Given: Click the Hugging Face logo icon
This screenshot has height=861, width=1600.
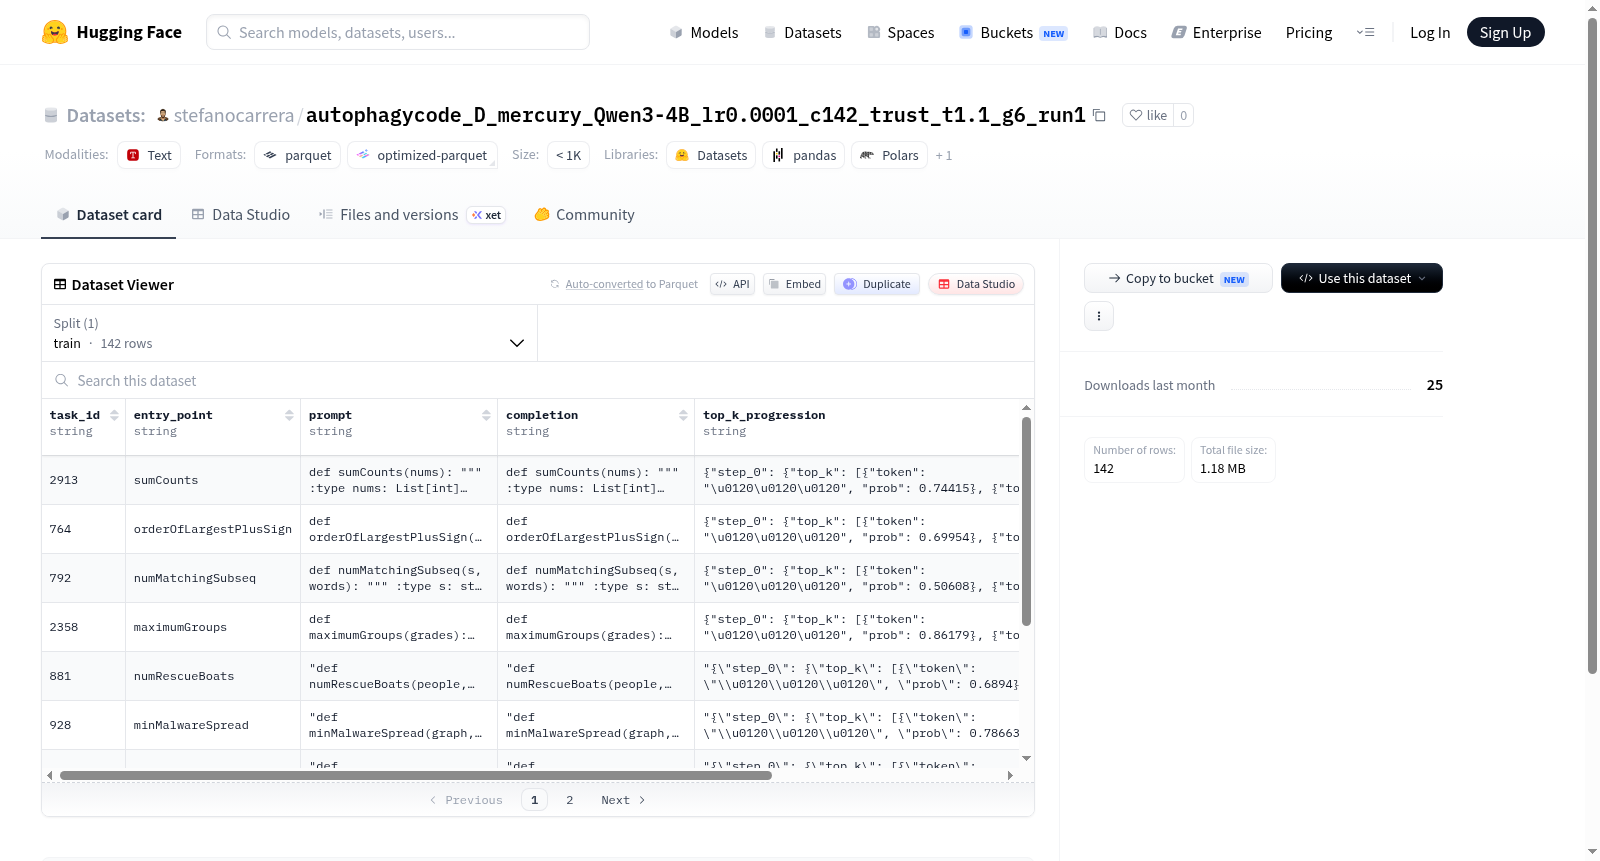Looking at the screenshot, I should pyautogui.click(x=55, y=32).
